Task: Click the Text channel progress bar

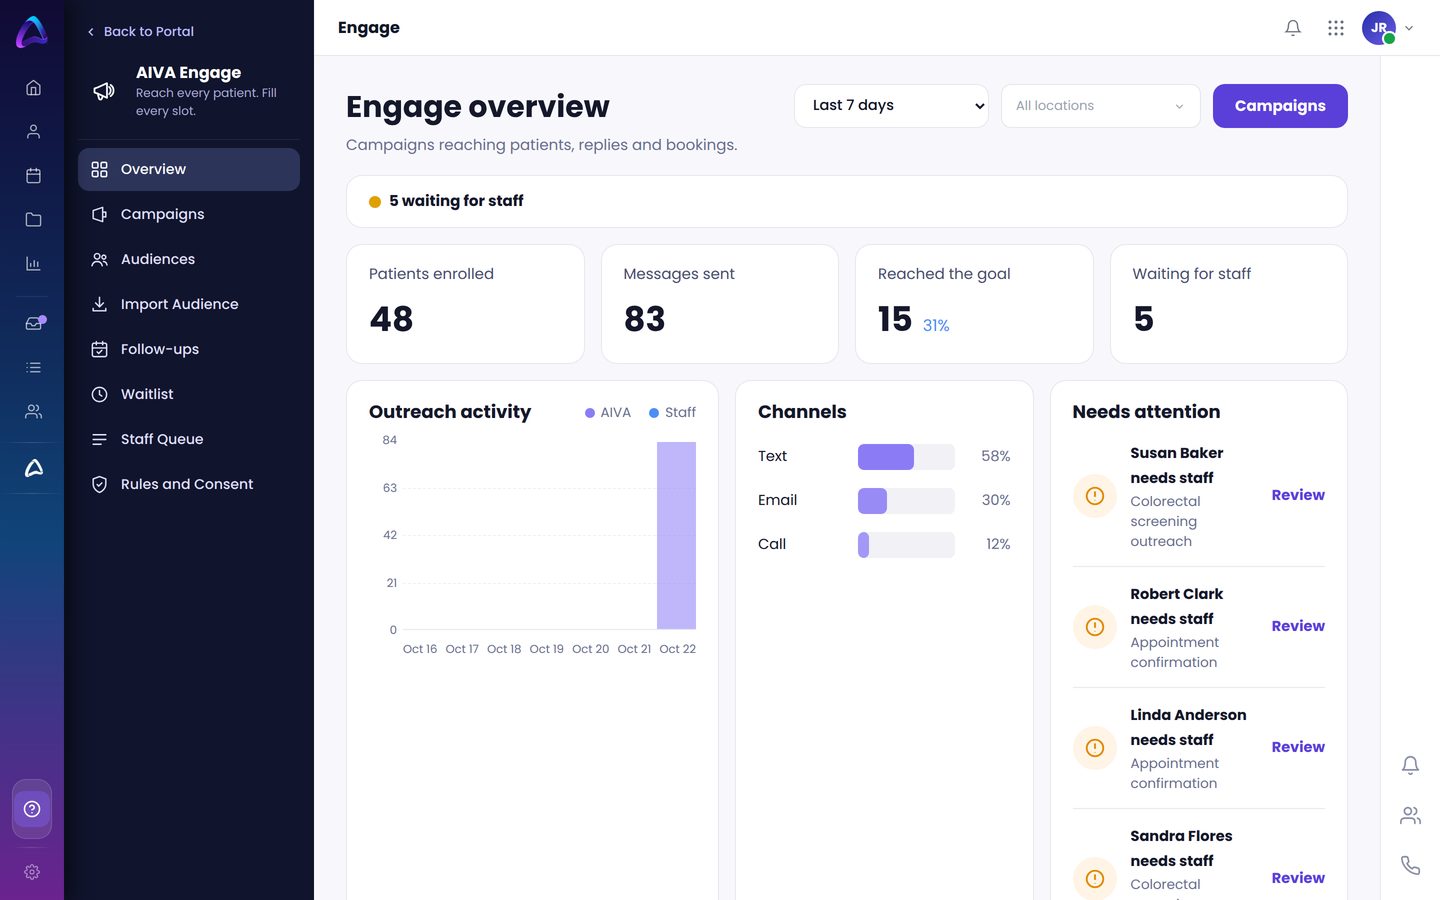Action: (906, 457)
